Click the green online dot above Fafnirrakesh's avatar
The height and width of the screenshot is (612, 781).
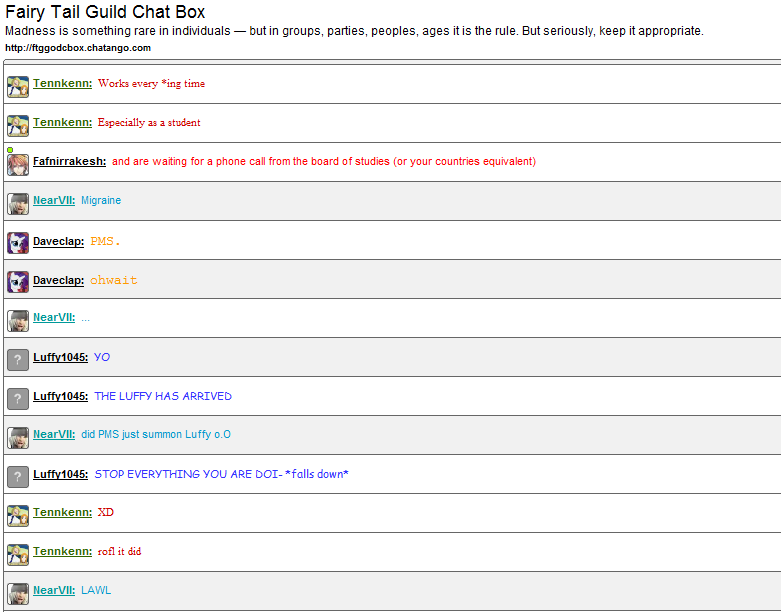tap(9, 150)
